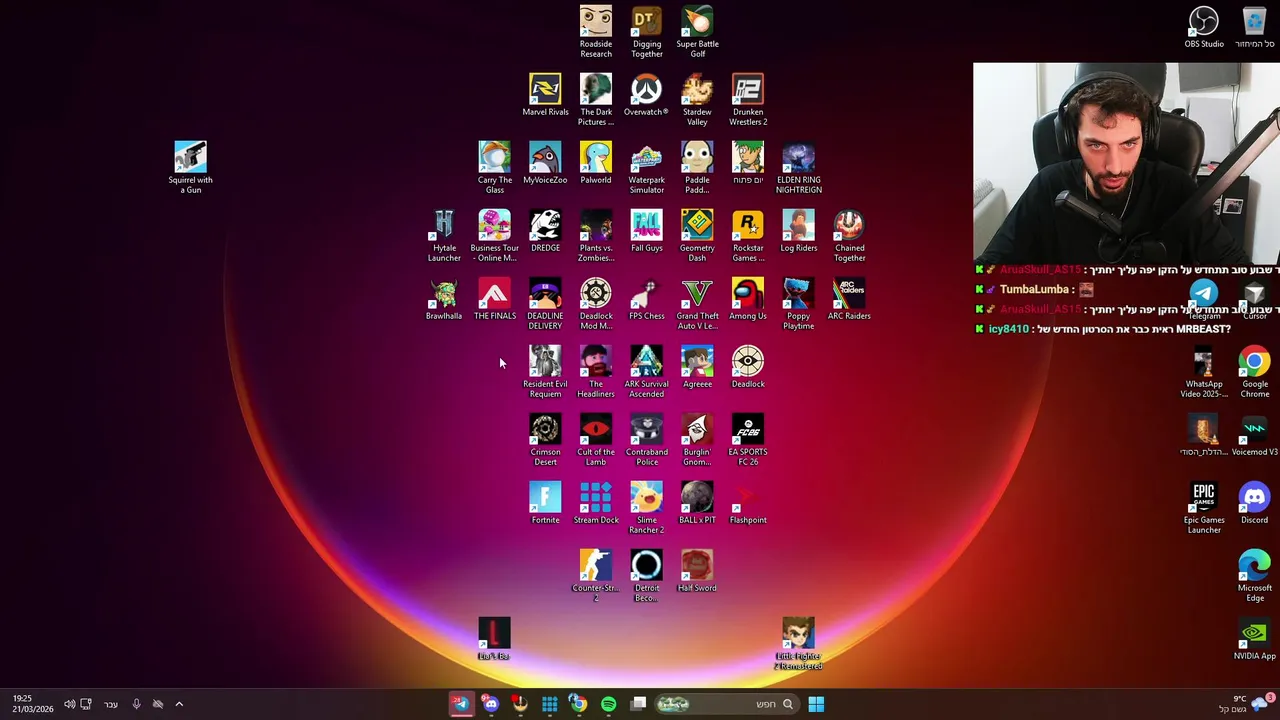Select Drunken Wrestlers 2 shortcut
1280x720 pixels.
click(x=748, y=100)
